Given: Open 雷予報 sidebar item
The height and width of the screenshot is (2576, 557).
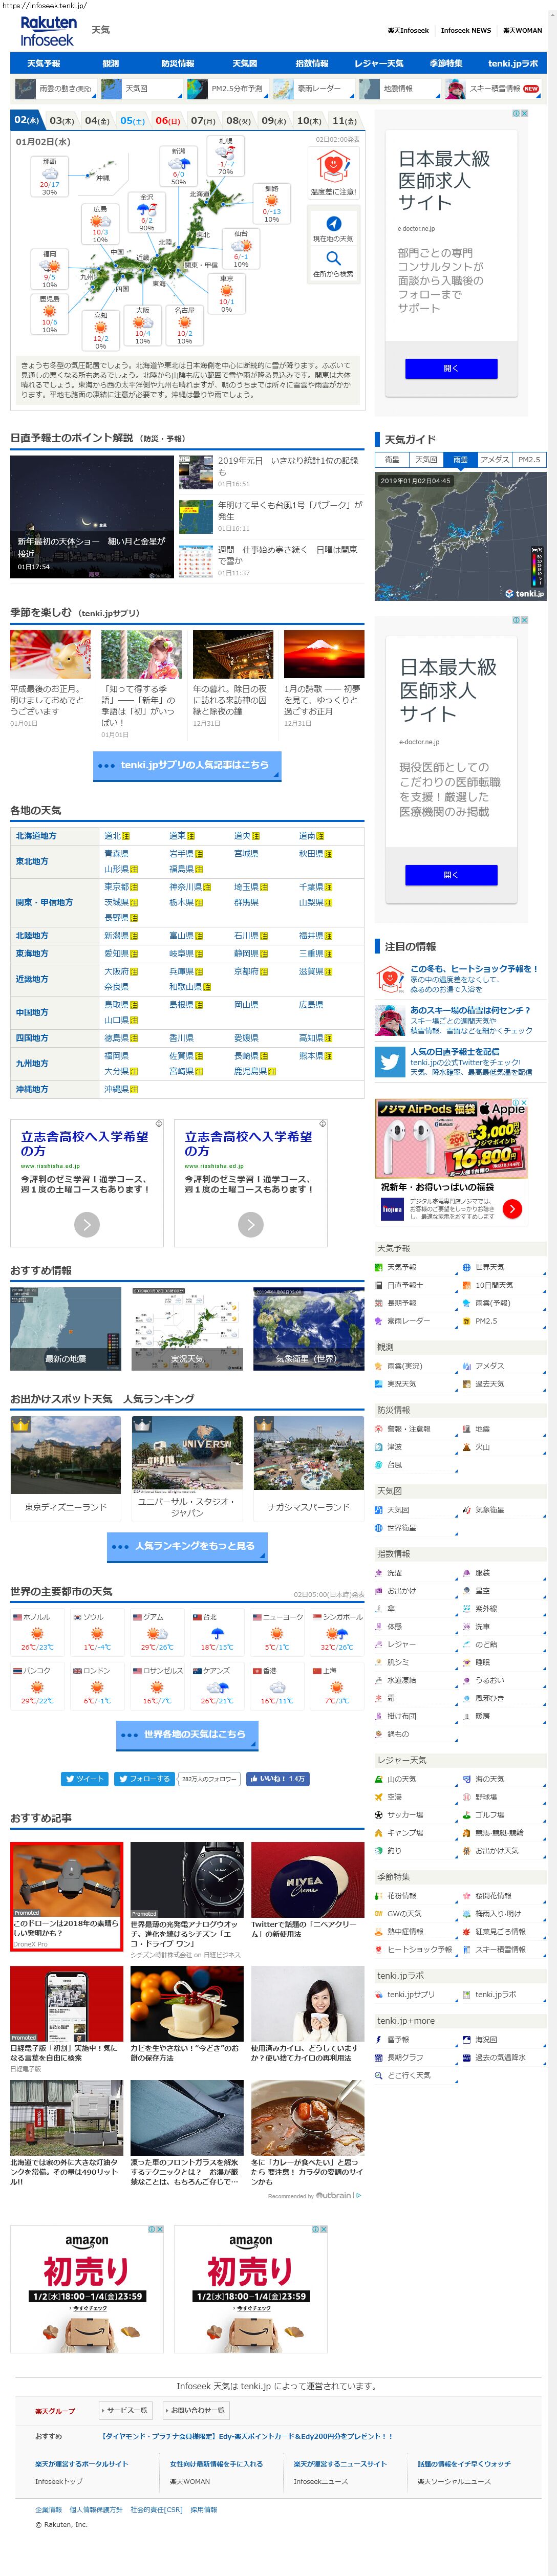Looking at the screenshot, I should click(x=398, y=2040).
